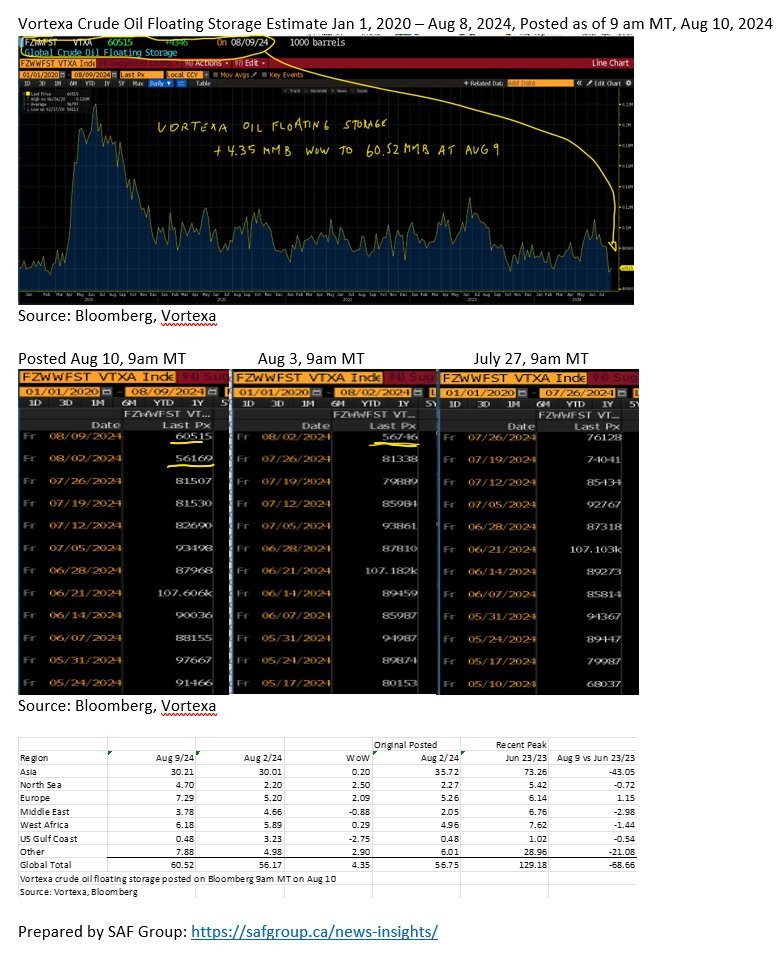
Task: Click value 56746 in Aug 3 panel
Action: pos(399,437)
